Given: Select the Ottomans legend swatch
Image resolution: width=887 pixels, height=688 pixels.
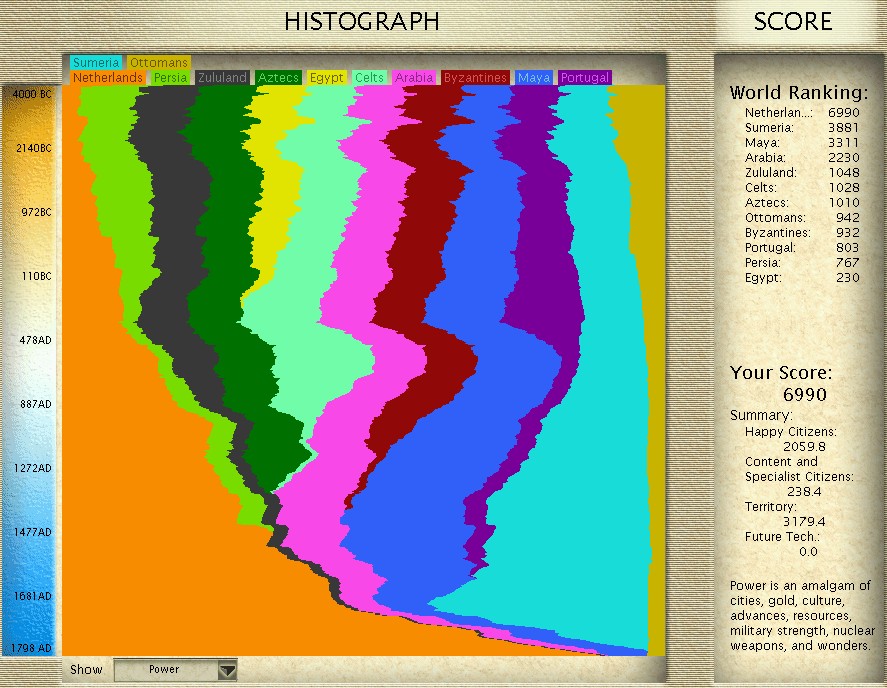Looking at the screenshot, I should click(x=158, y=62).
